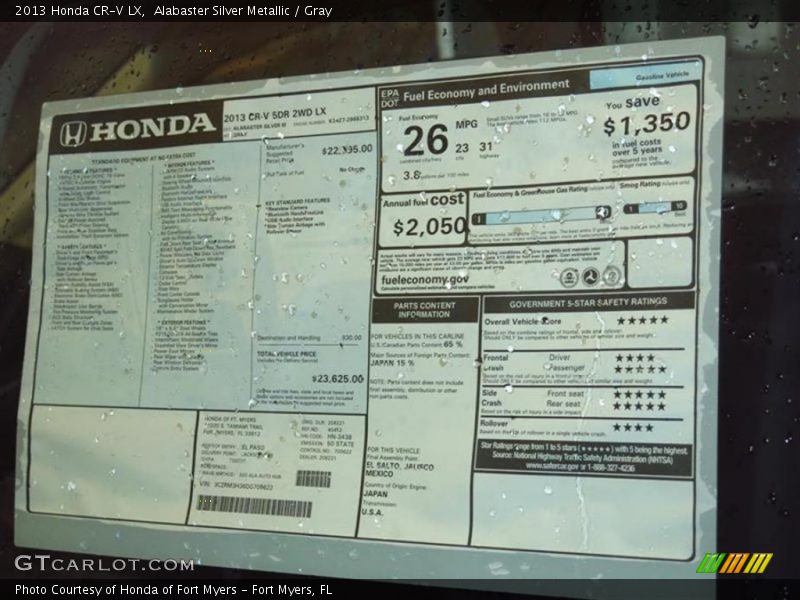800x600 pixels.
Task: Click the 'JAPAN 15 %' foreign parts content line
Action: tap(392, 363)
